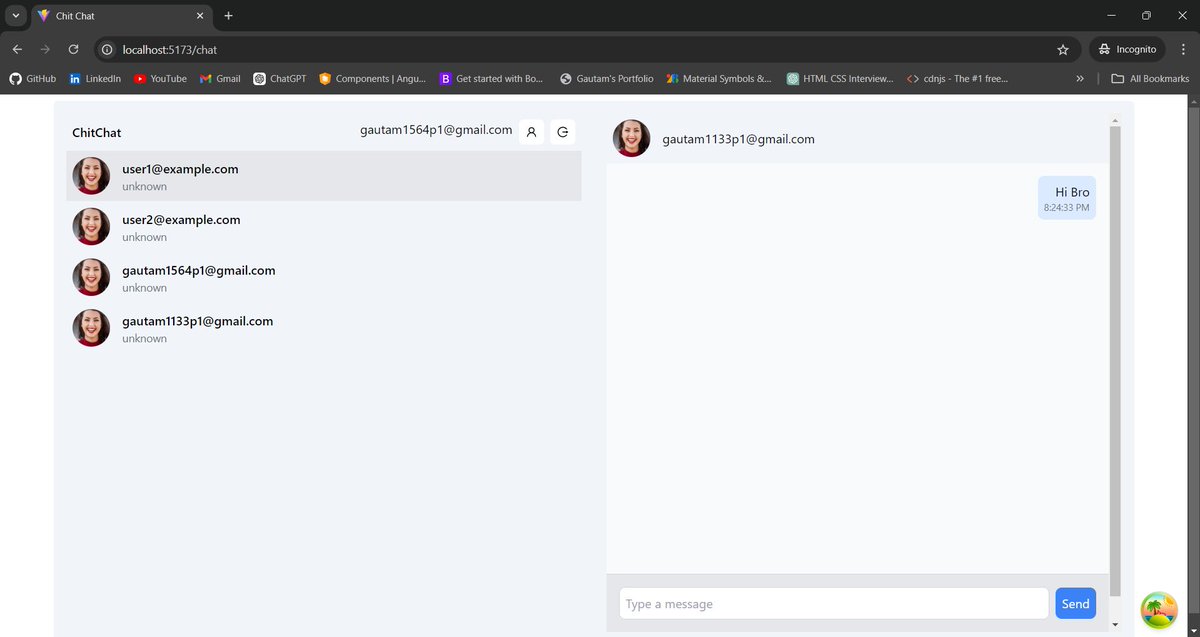Click gautam1133p1@gmail.com's avatar in chat header
1200x637 pixels.
tap(631, 139)
